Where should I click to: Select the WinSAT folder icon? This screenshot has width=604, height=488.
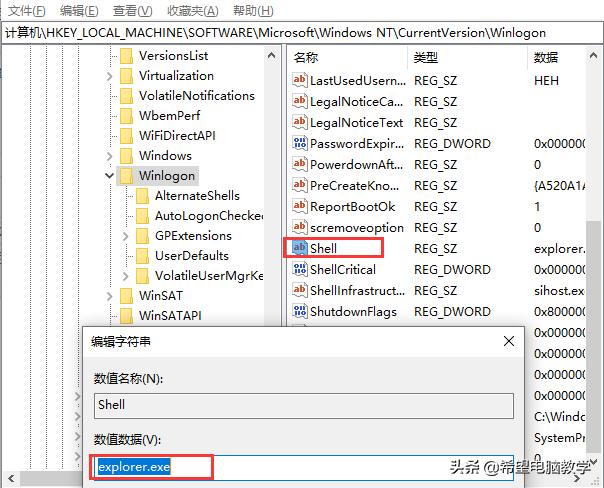[x=126, y=296]
